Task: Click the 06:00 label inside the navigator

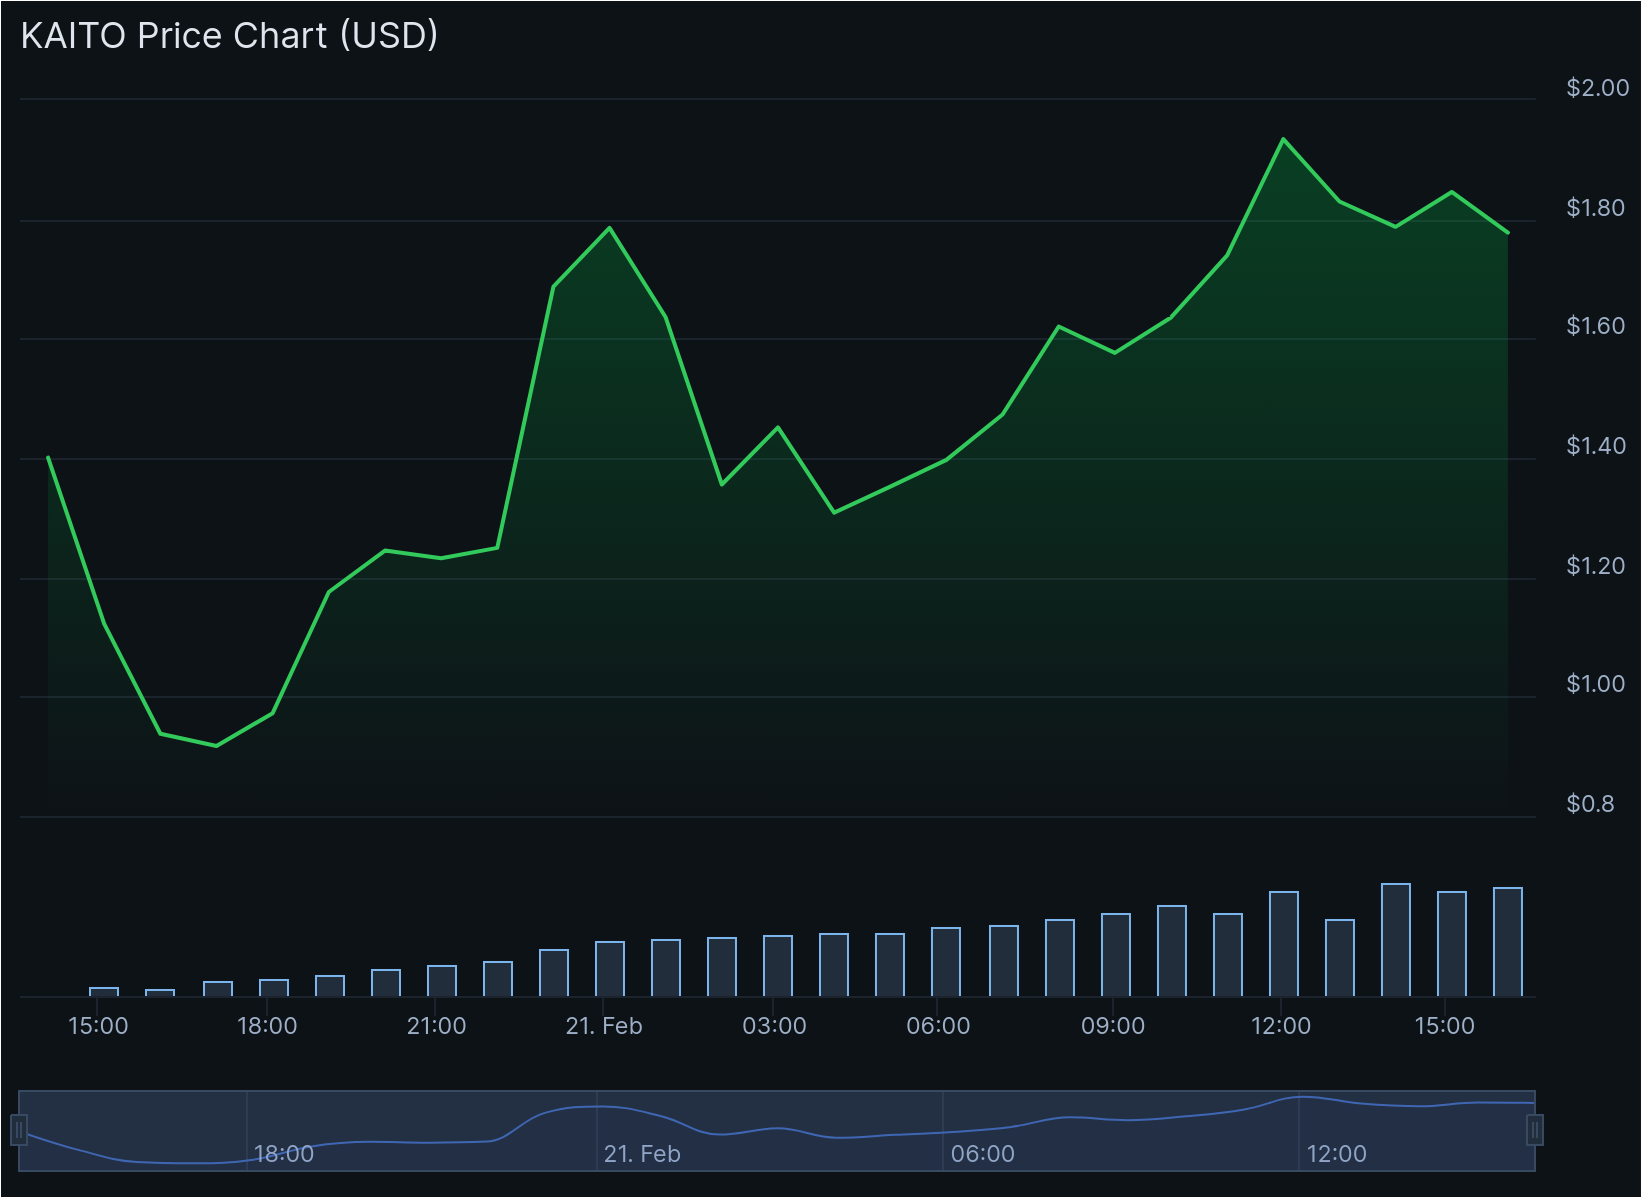Action: coord(982,1154)
